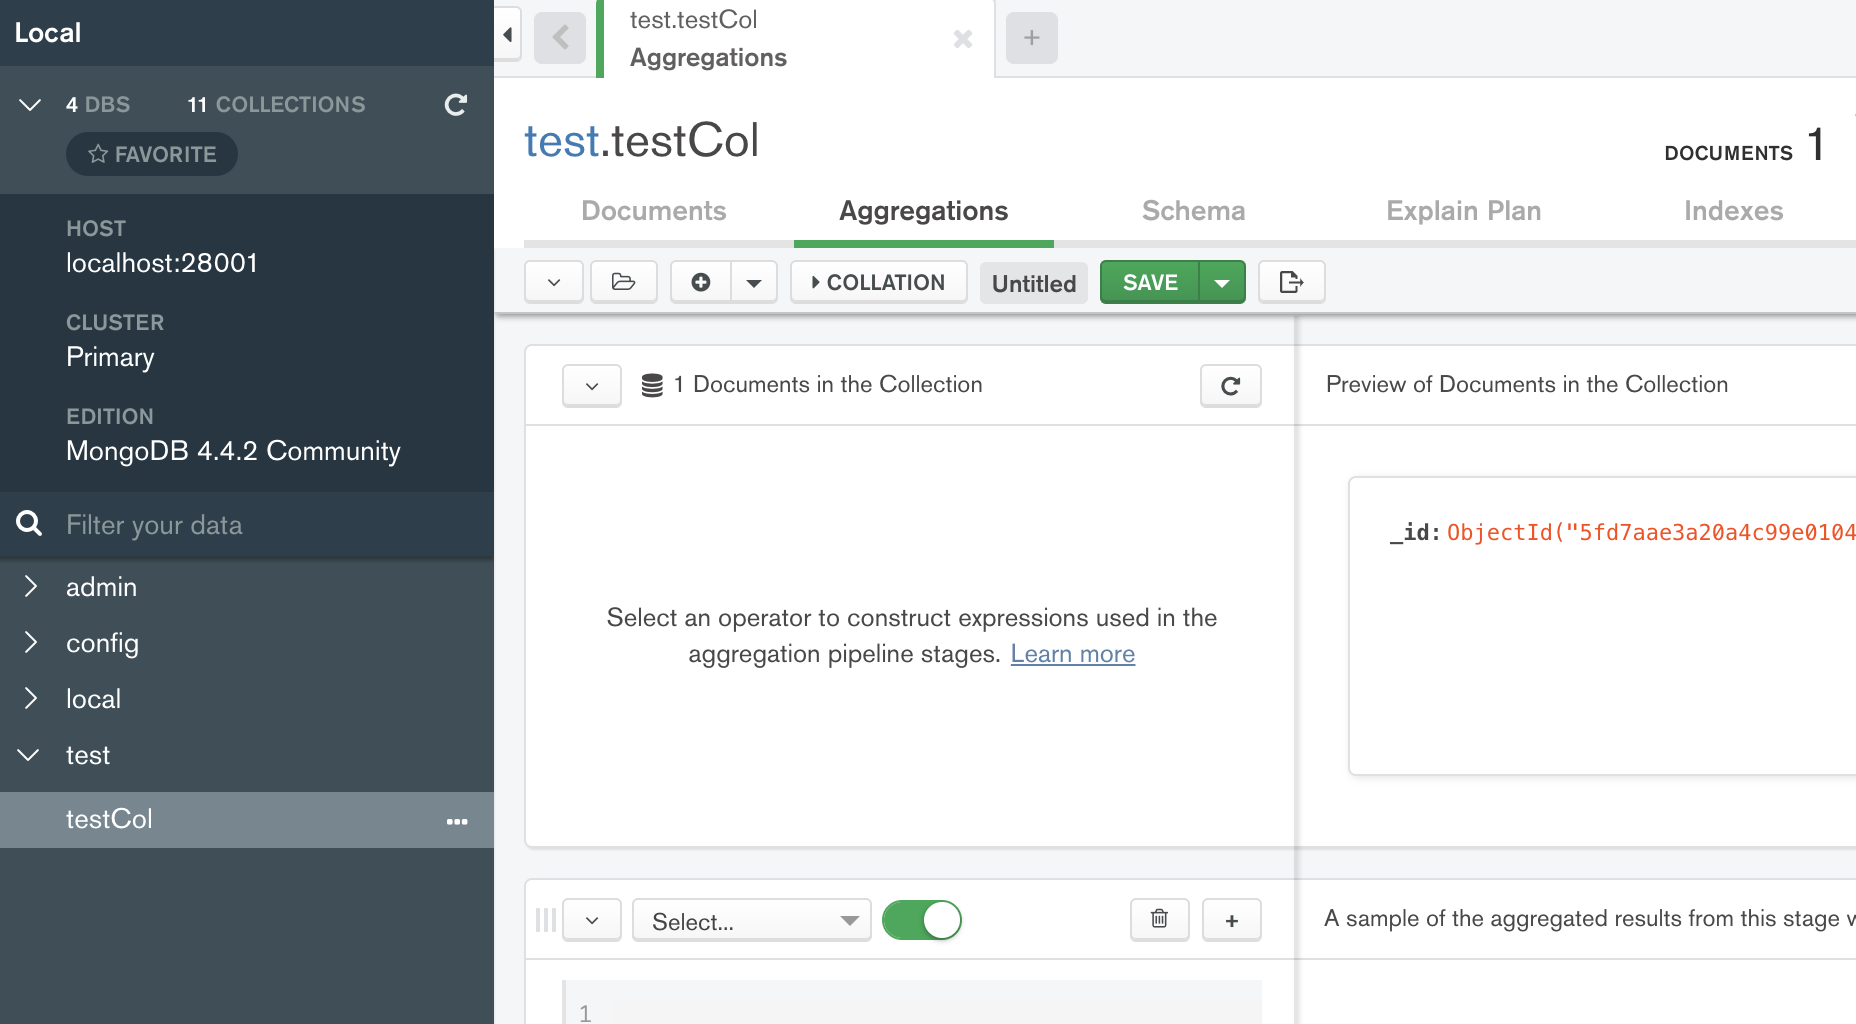Open the stage operator Select dropdown

point(752,920)
